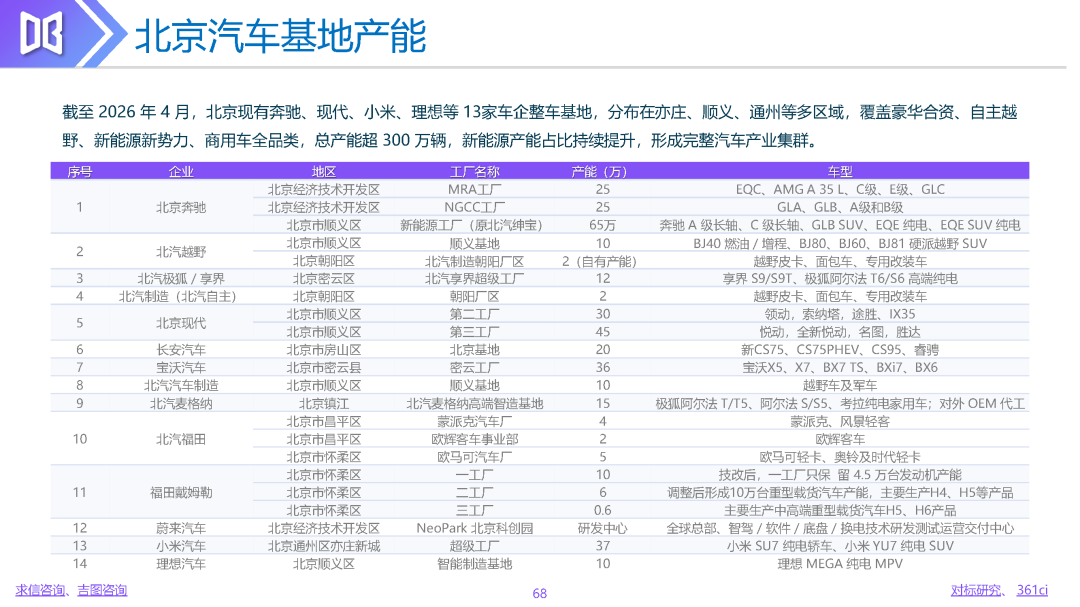Image resolution: width=1080 pixels, height=607 pixels.
Task: Click the 北京通州区亦庄新城 cell
Action: [x=324, y=546]
